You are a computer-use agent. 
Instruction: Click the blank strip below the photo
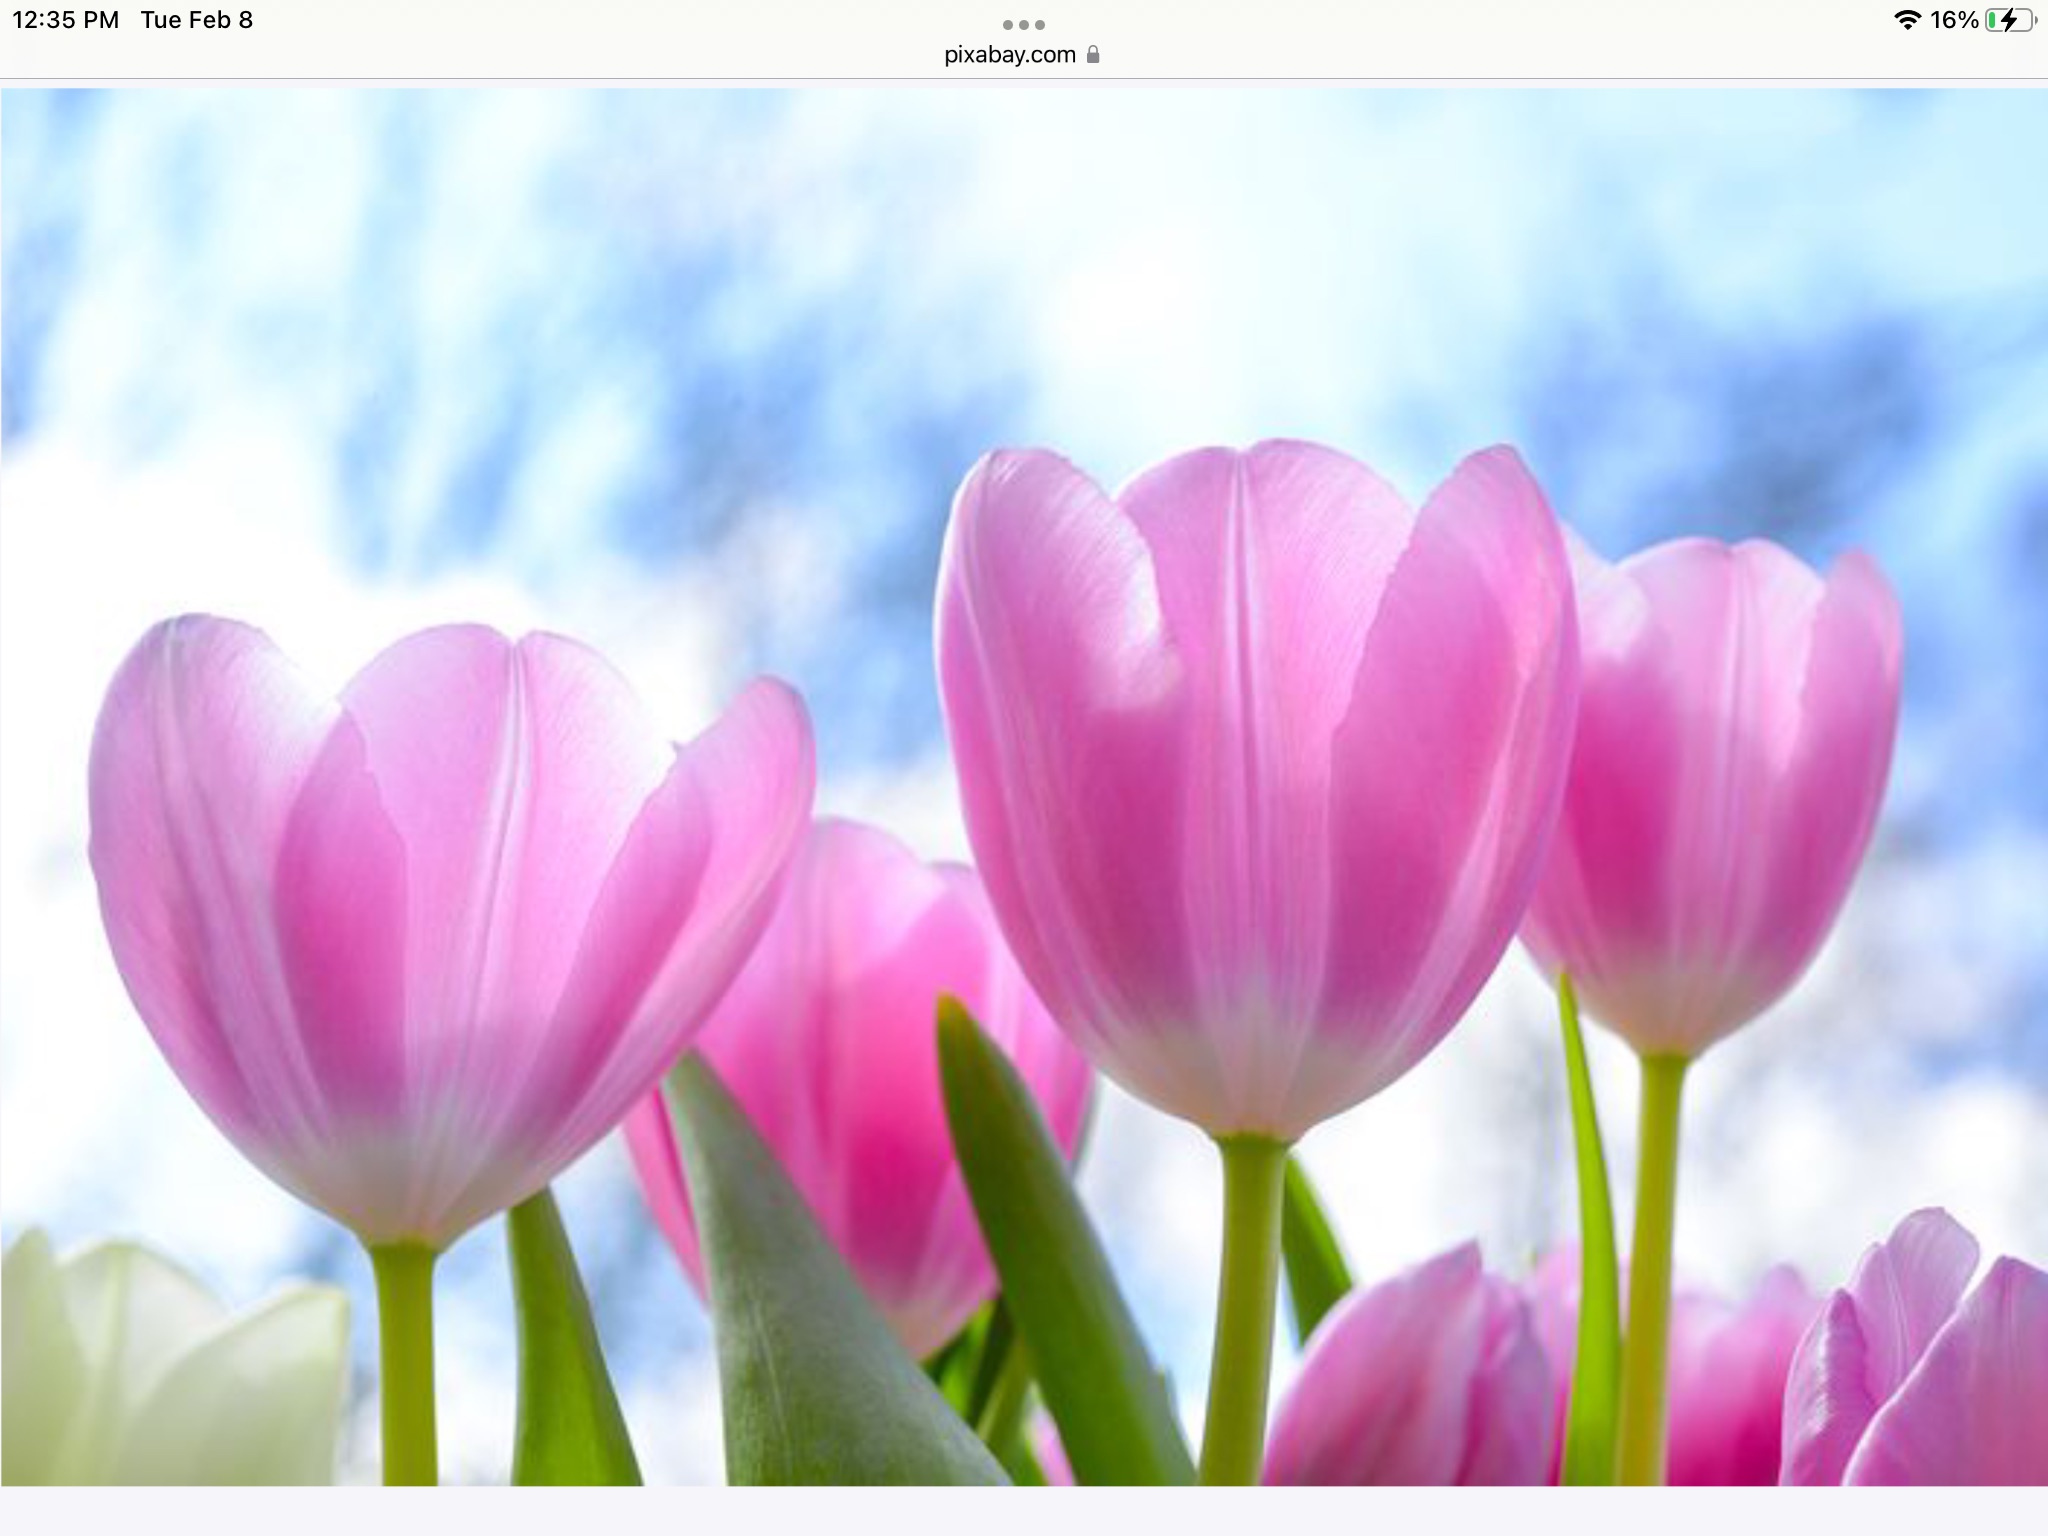(x=1024, y=1512)
